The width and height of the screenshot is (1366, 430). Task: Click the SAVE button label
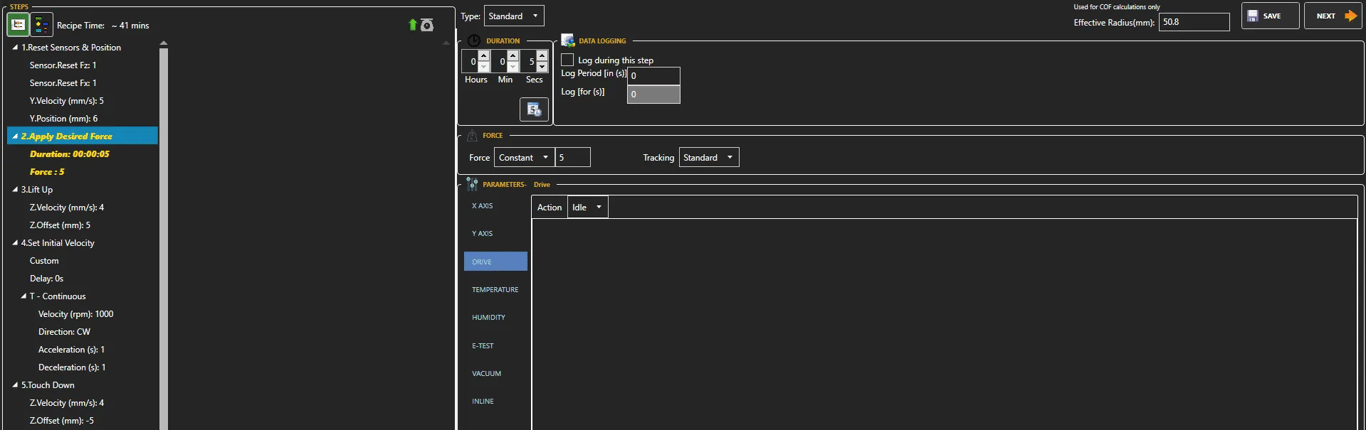[x=1272, y=16]
